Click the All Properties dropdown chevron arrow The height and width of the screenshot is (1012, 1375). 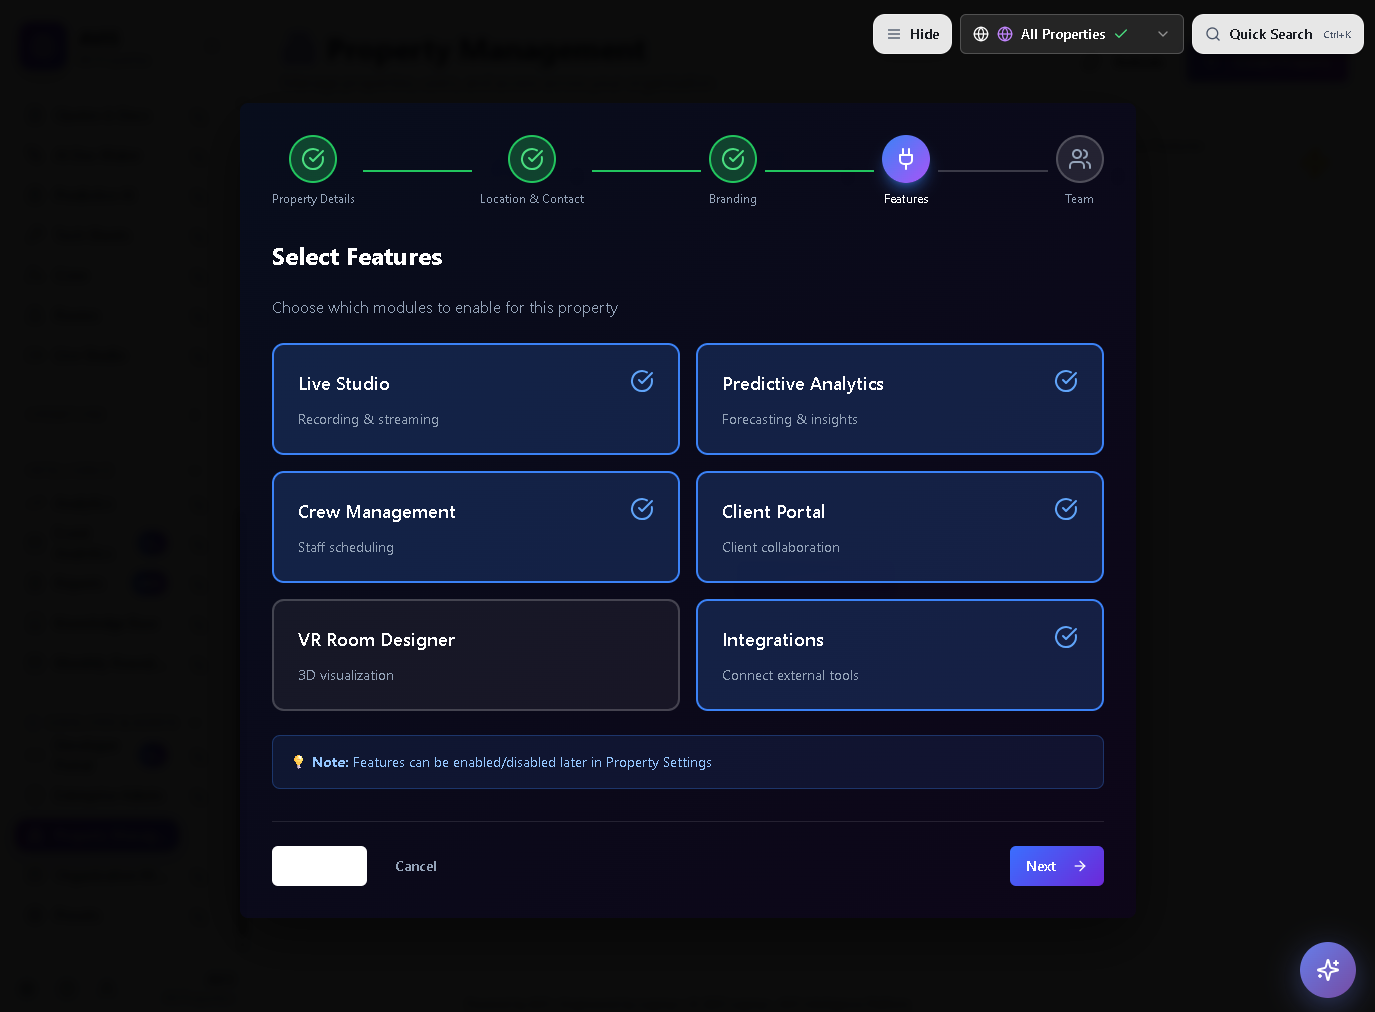pos(1163,34)
